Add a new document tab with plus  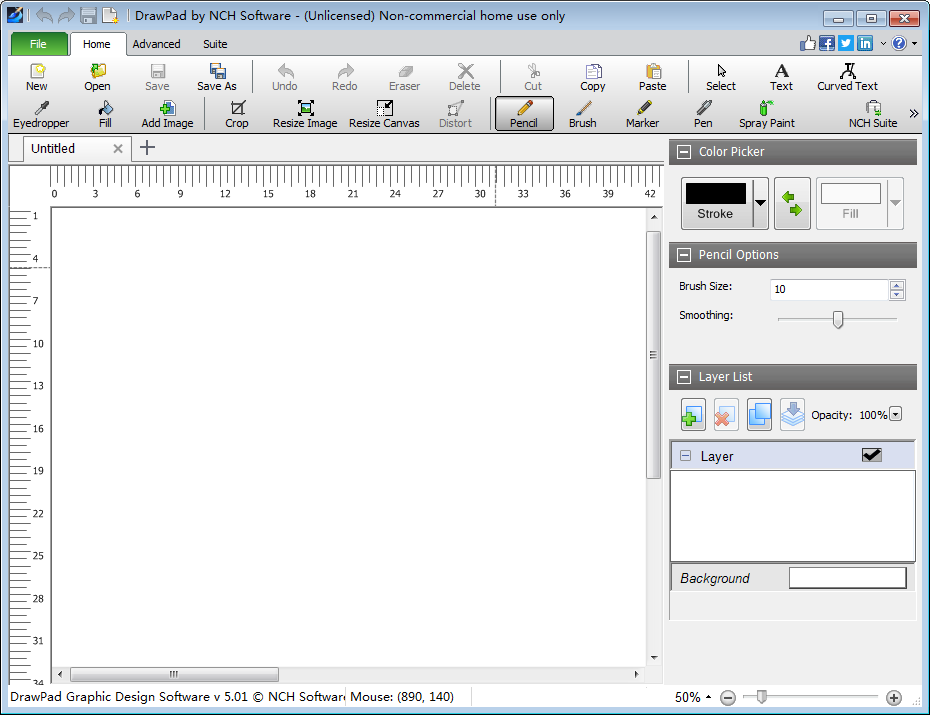click(x=147, y=148)
